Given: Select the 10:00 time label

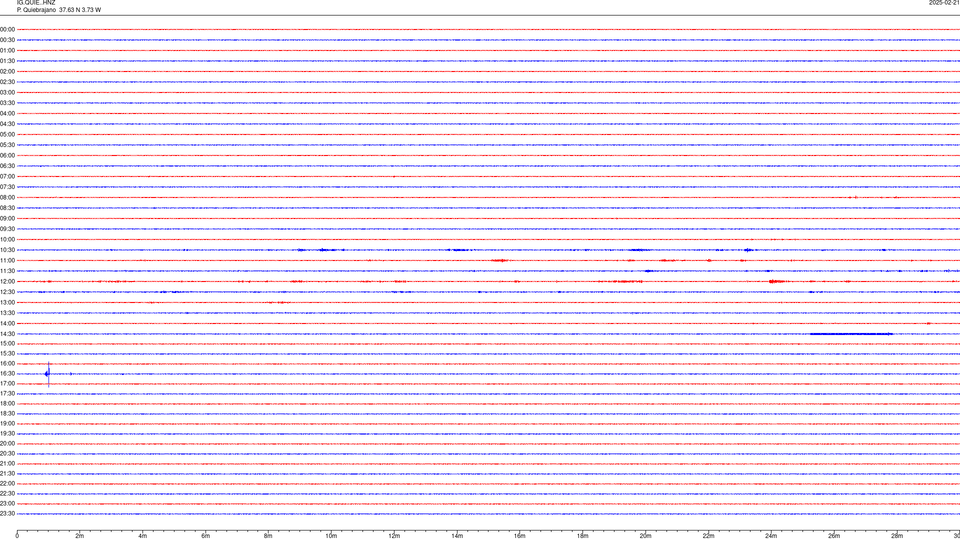Looking at the screenshot, I should click(x=7, y=240).
